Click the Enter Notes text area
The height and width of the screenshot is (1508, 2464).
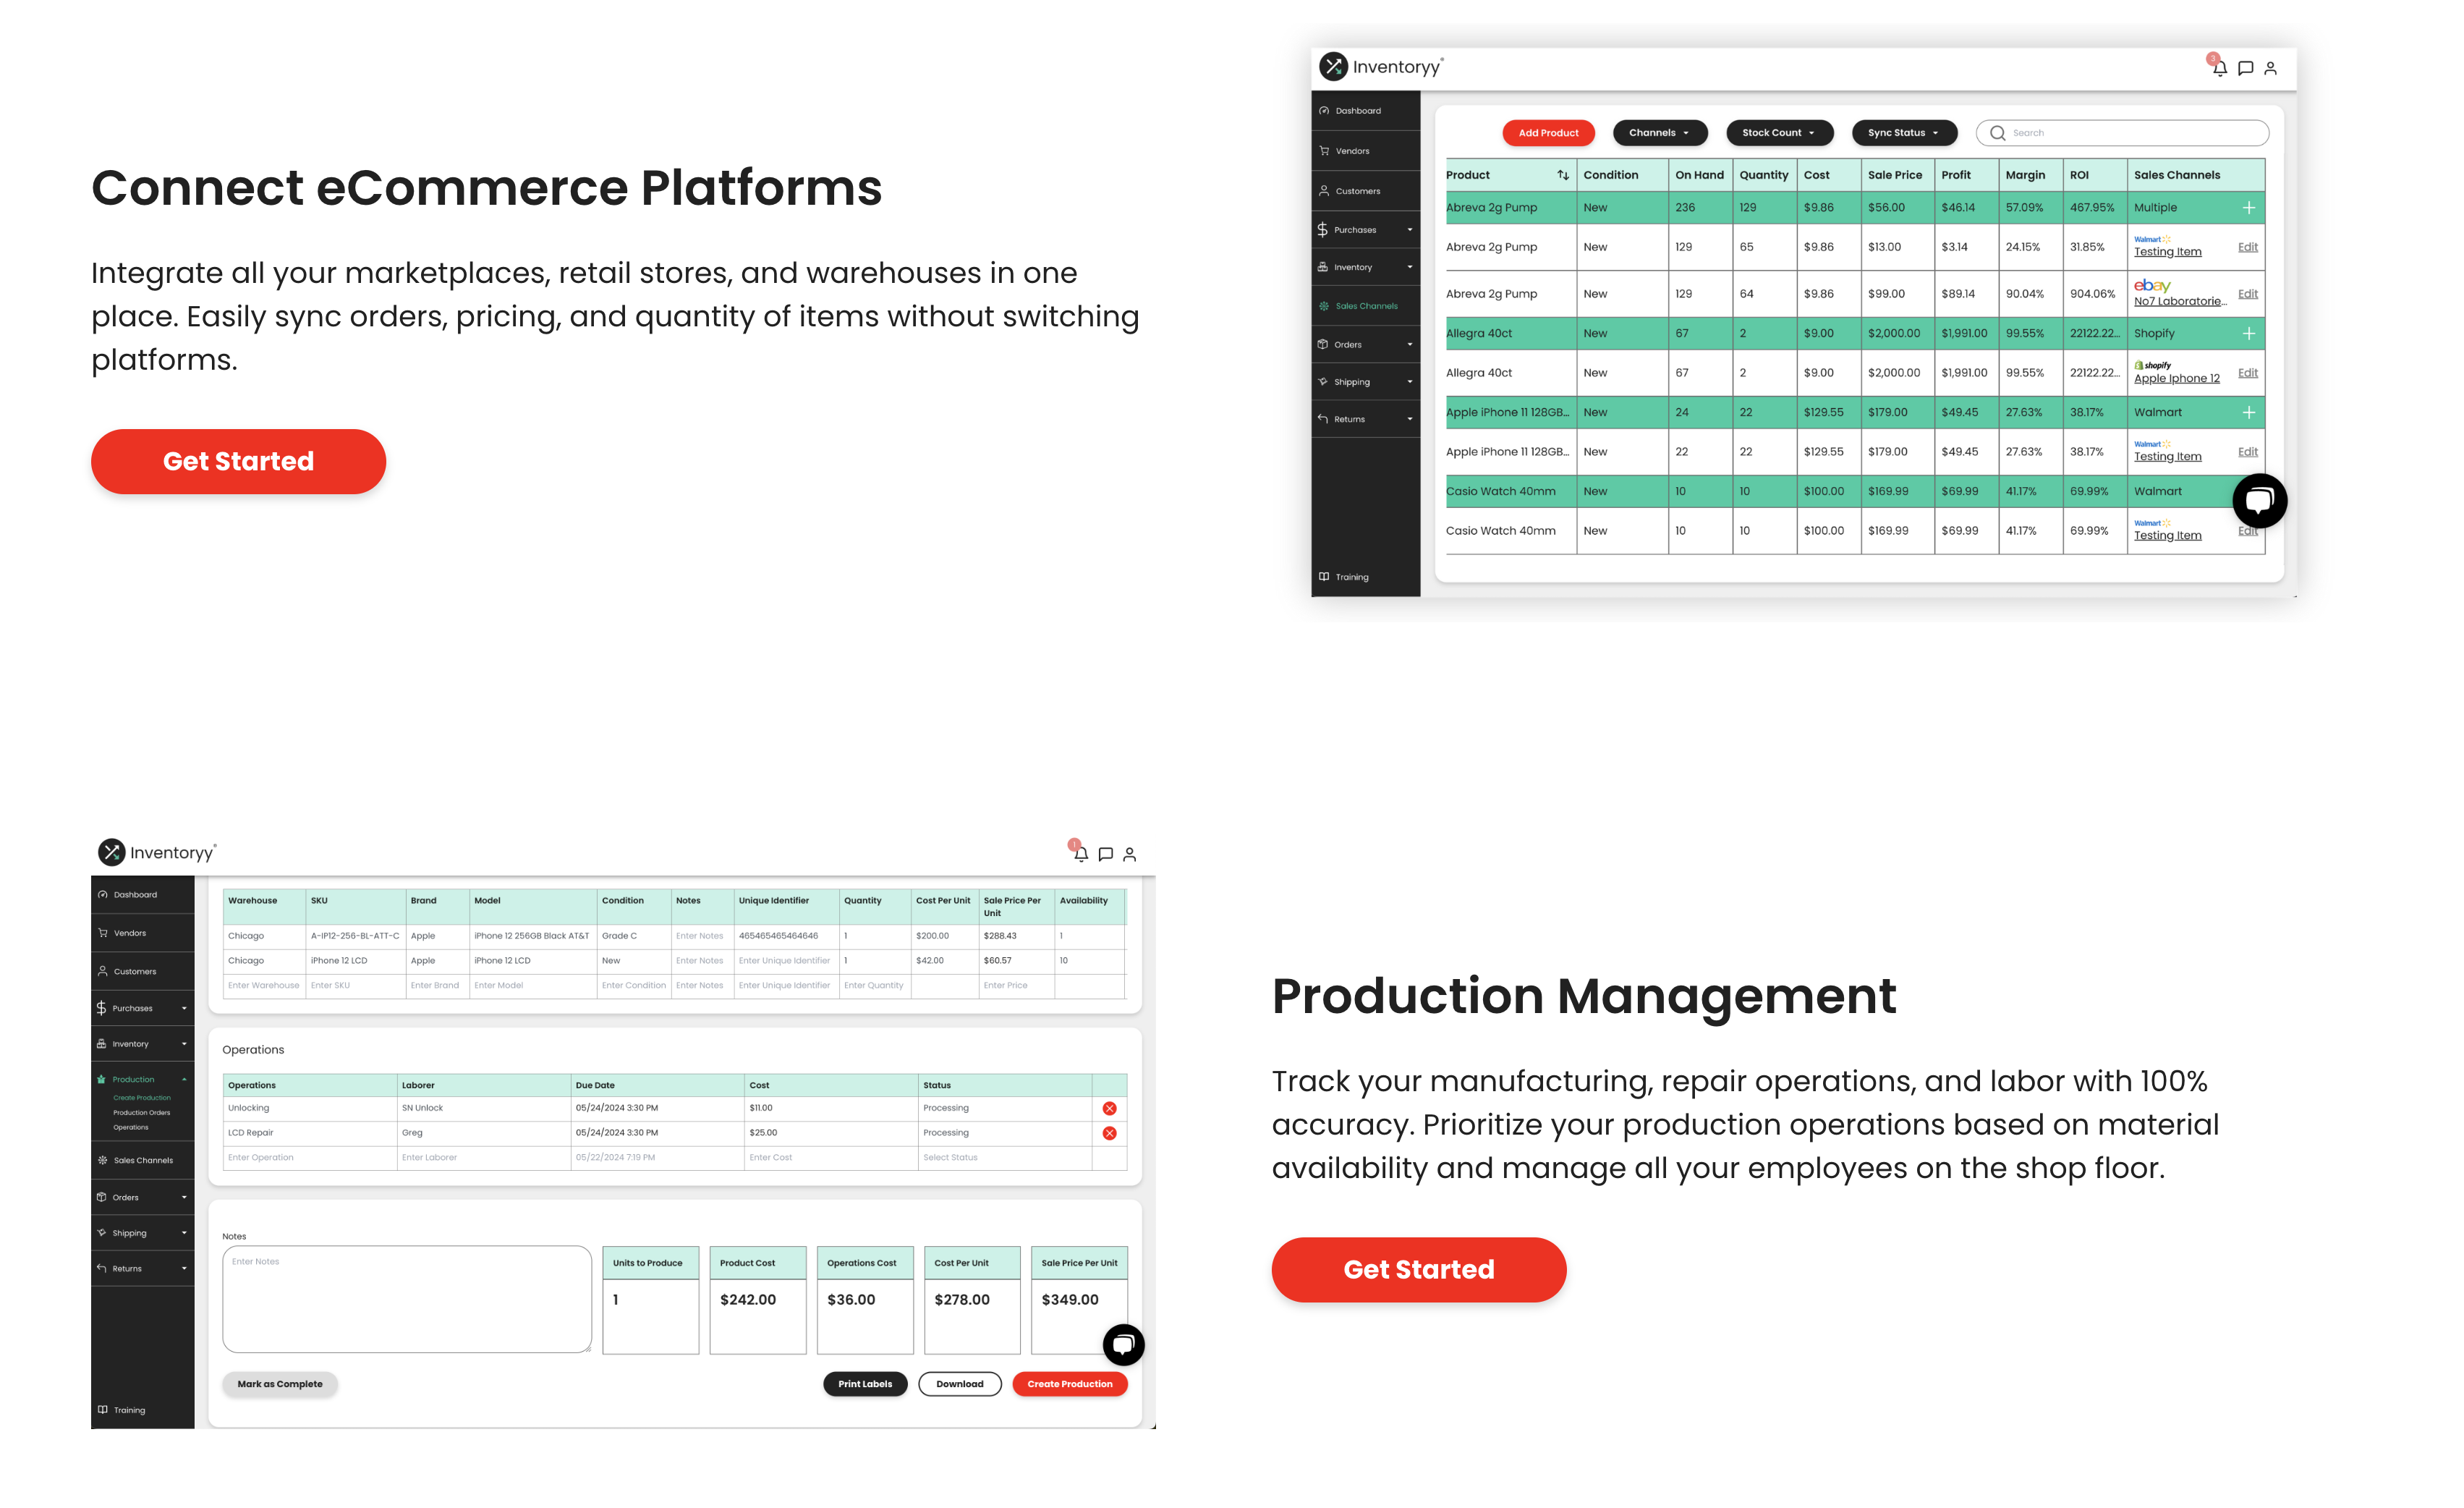pos(406,1299)
